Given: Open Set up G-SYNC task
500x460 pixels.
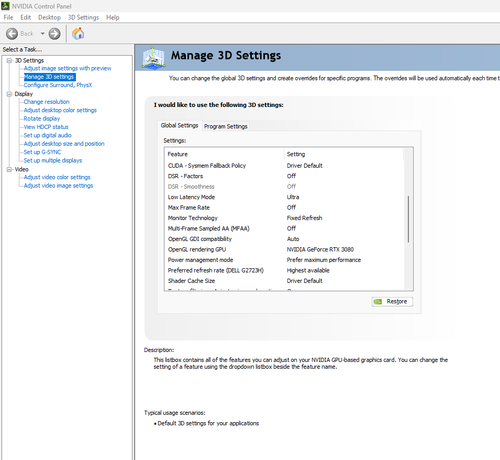Looking at the screenshot, I should point(42,152).
